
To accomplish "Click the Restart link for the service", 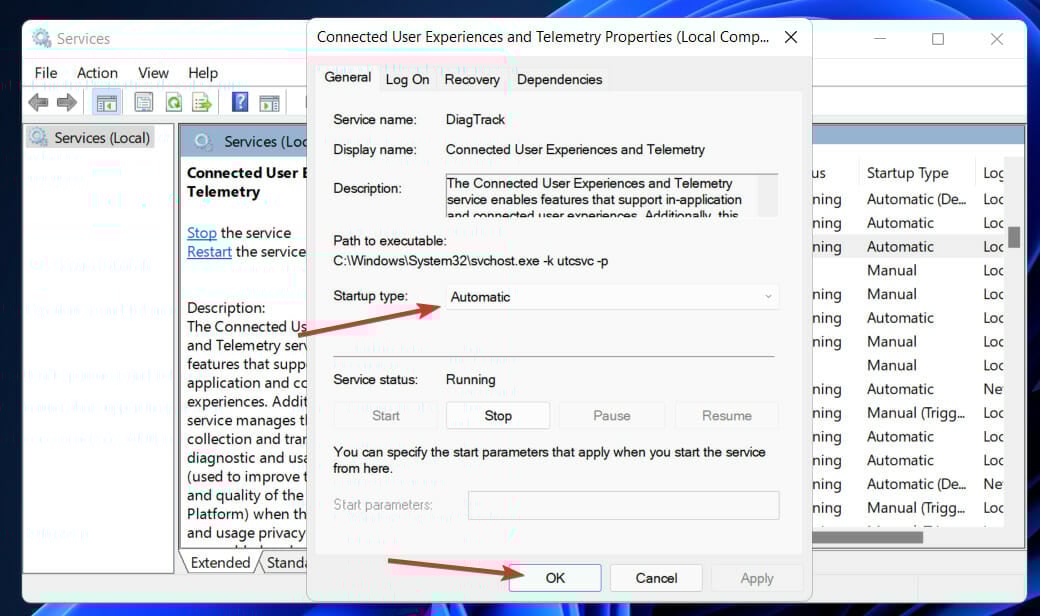I will coord(208,252).
